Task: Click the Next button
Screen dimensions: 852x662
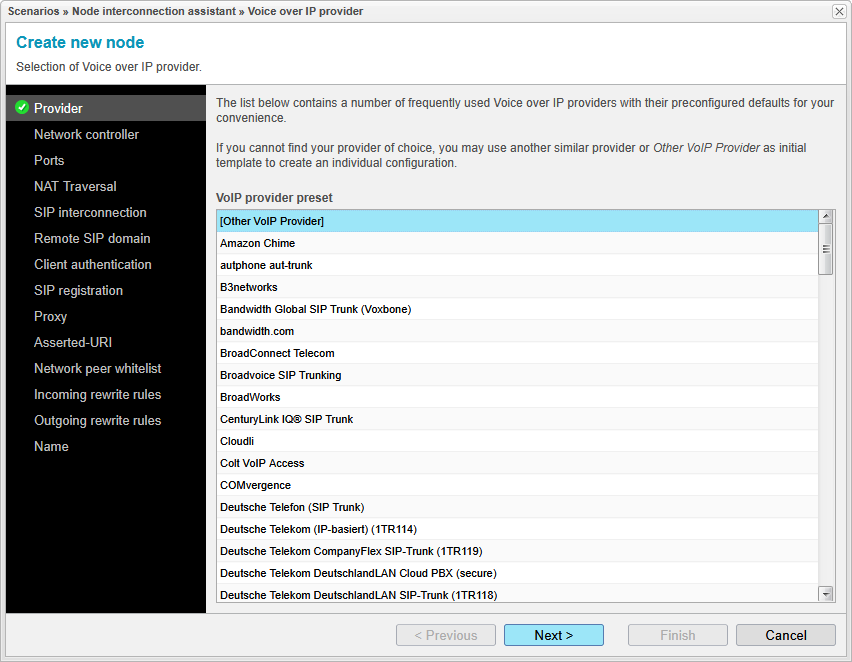Action: [x=553, y=635]
